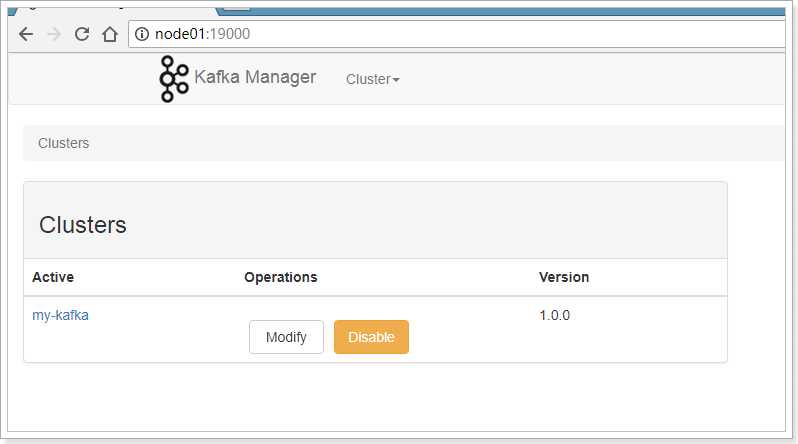
Task: Reload the current page
Action: pyautogui.click(x=82, y=34)
